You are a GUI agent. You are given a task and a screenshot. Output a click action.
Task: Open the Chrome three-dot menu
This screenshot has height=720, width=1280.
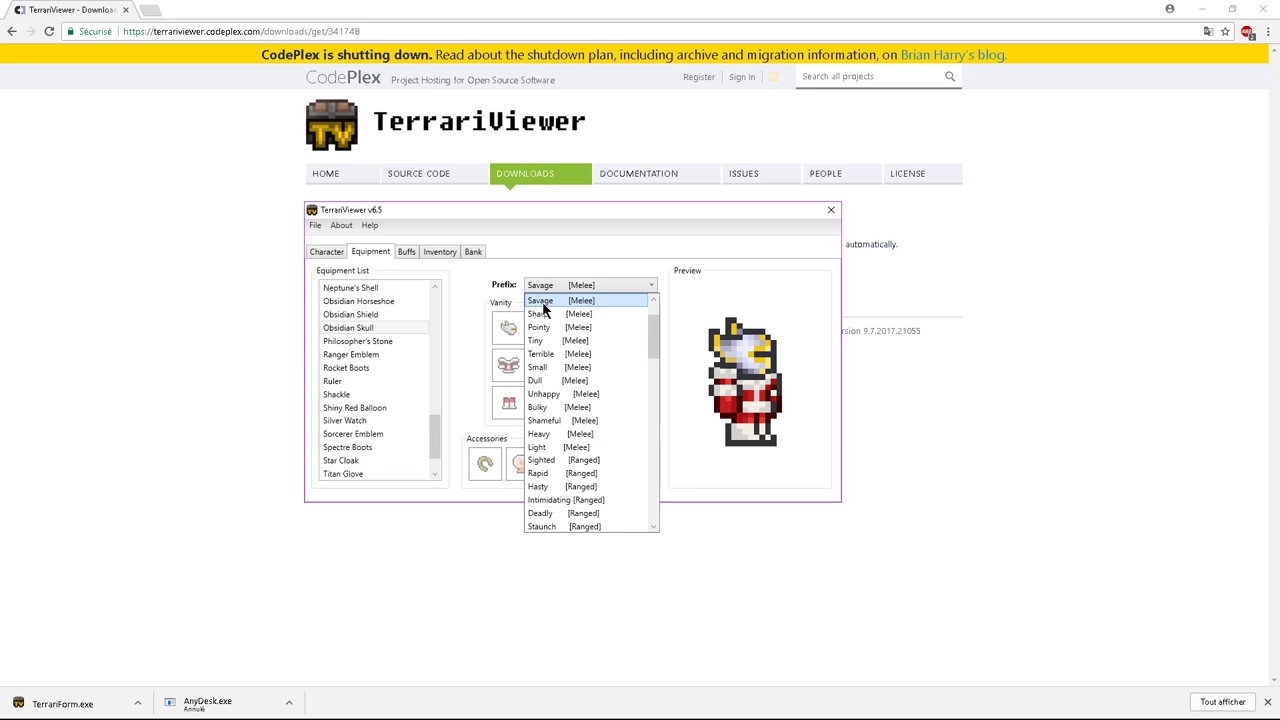point(1266,31)
